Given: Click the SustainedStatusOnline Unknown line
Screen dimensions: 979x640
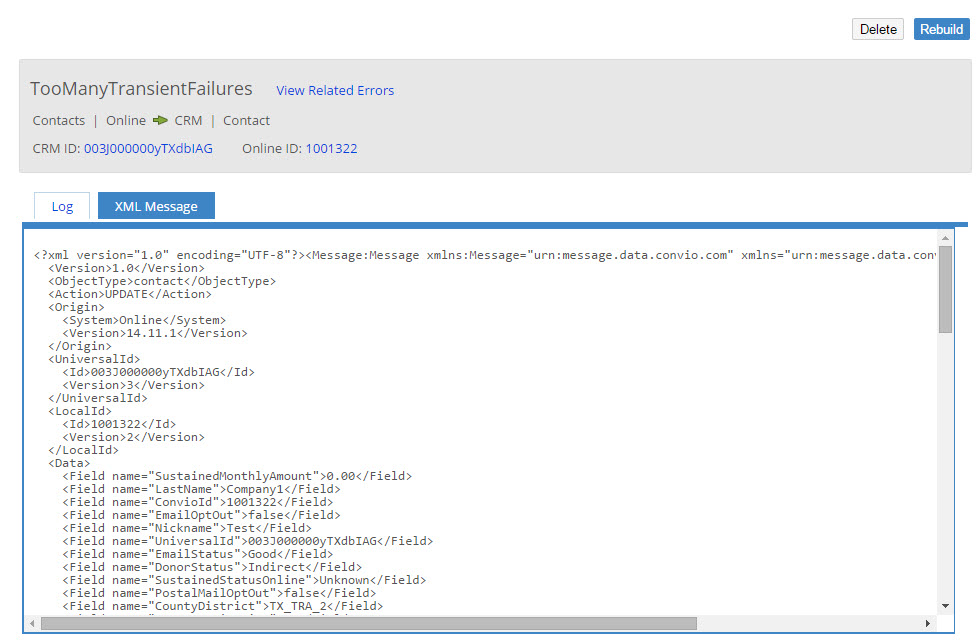Looking at the screenshot, I should (244, 580).
